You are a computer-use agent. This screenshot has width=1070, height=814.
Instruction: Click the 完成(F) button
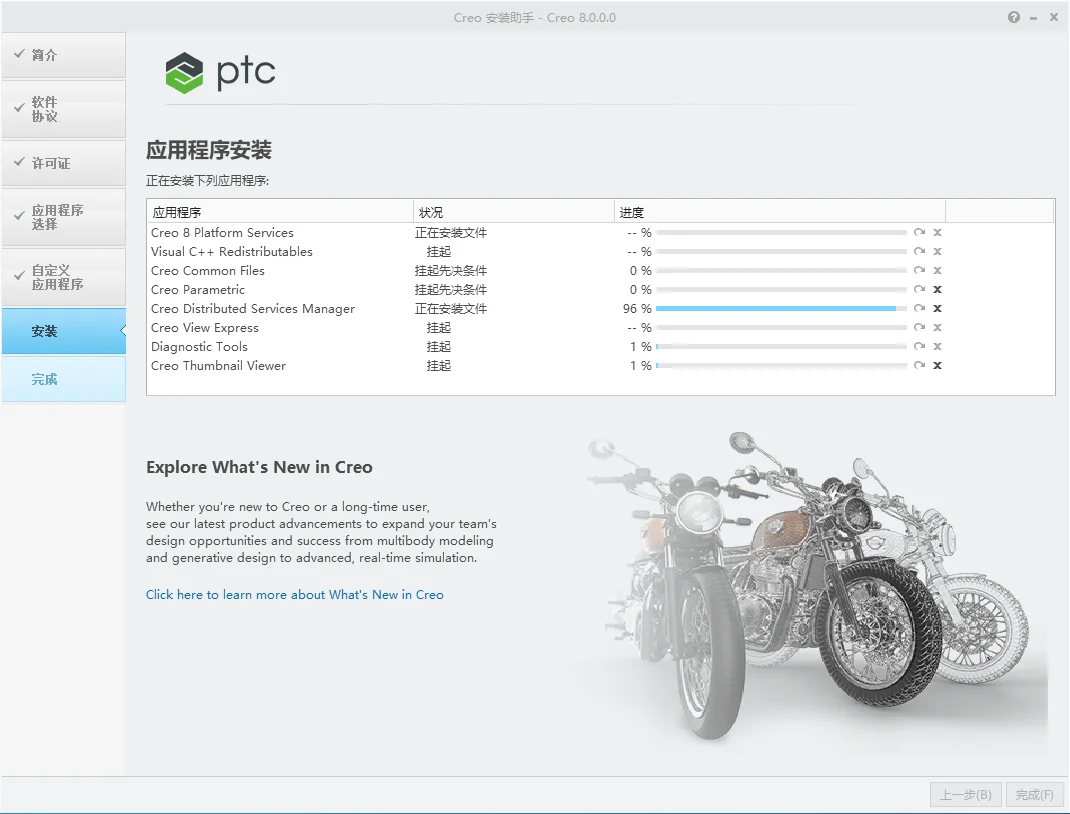1035,795
